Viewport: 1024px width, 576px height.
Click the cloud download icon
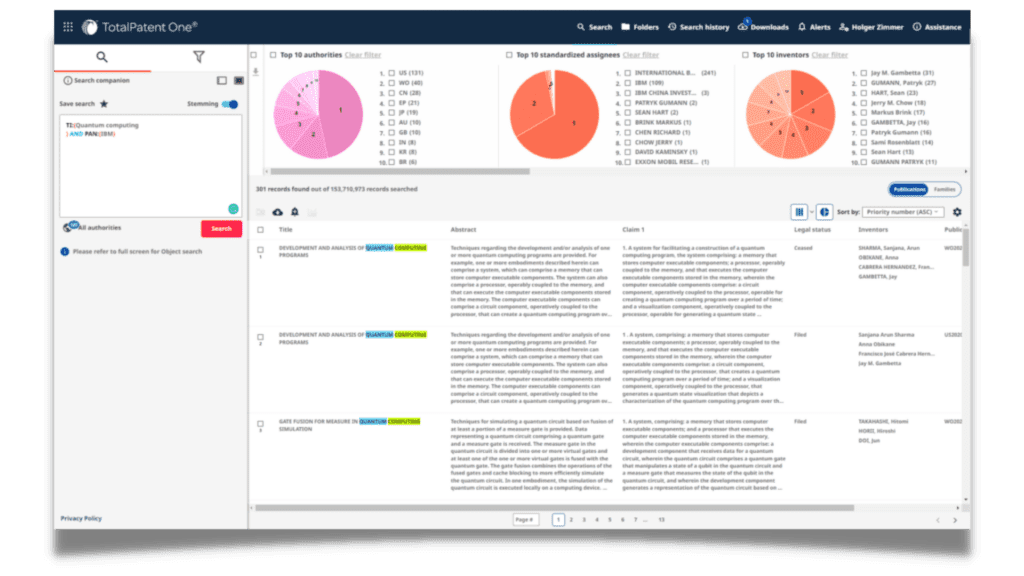pyautogui.click(x=278, y=212)
